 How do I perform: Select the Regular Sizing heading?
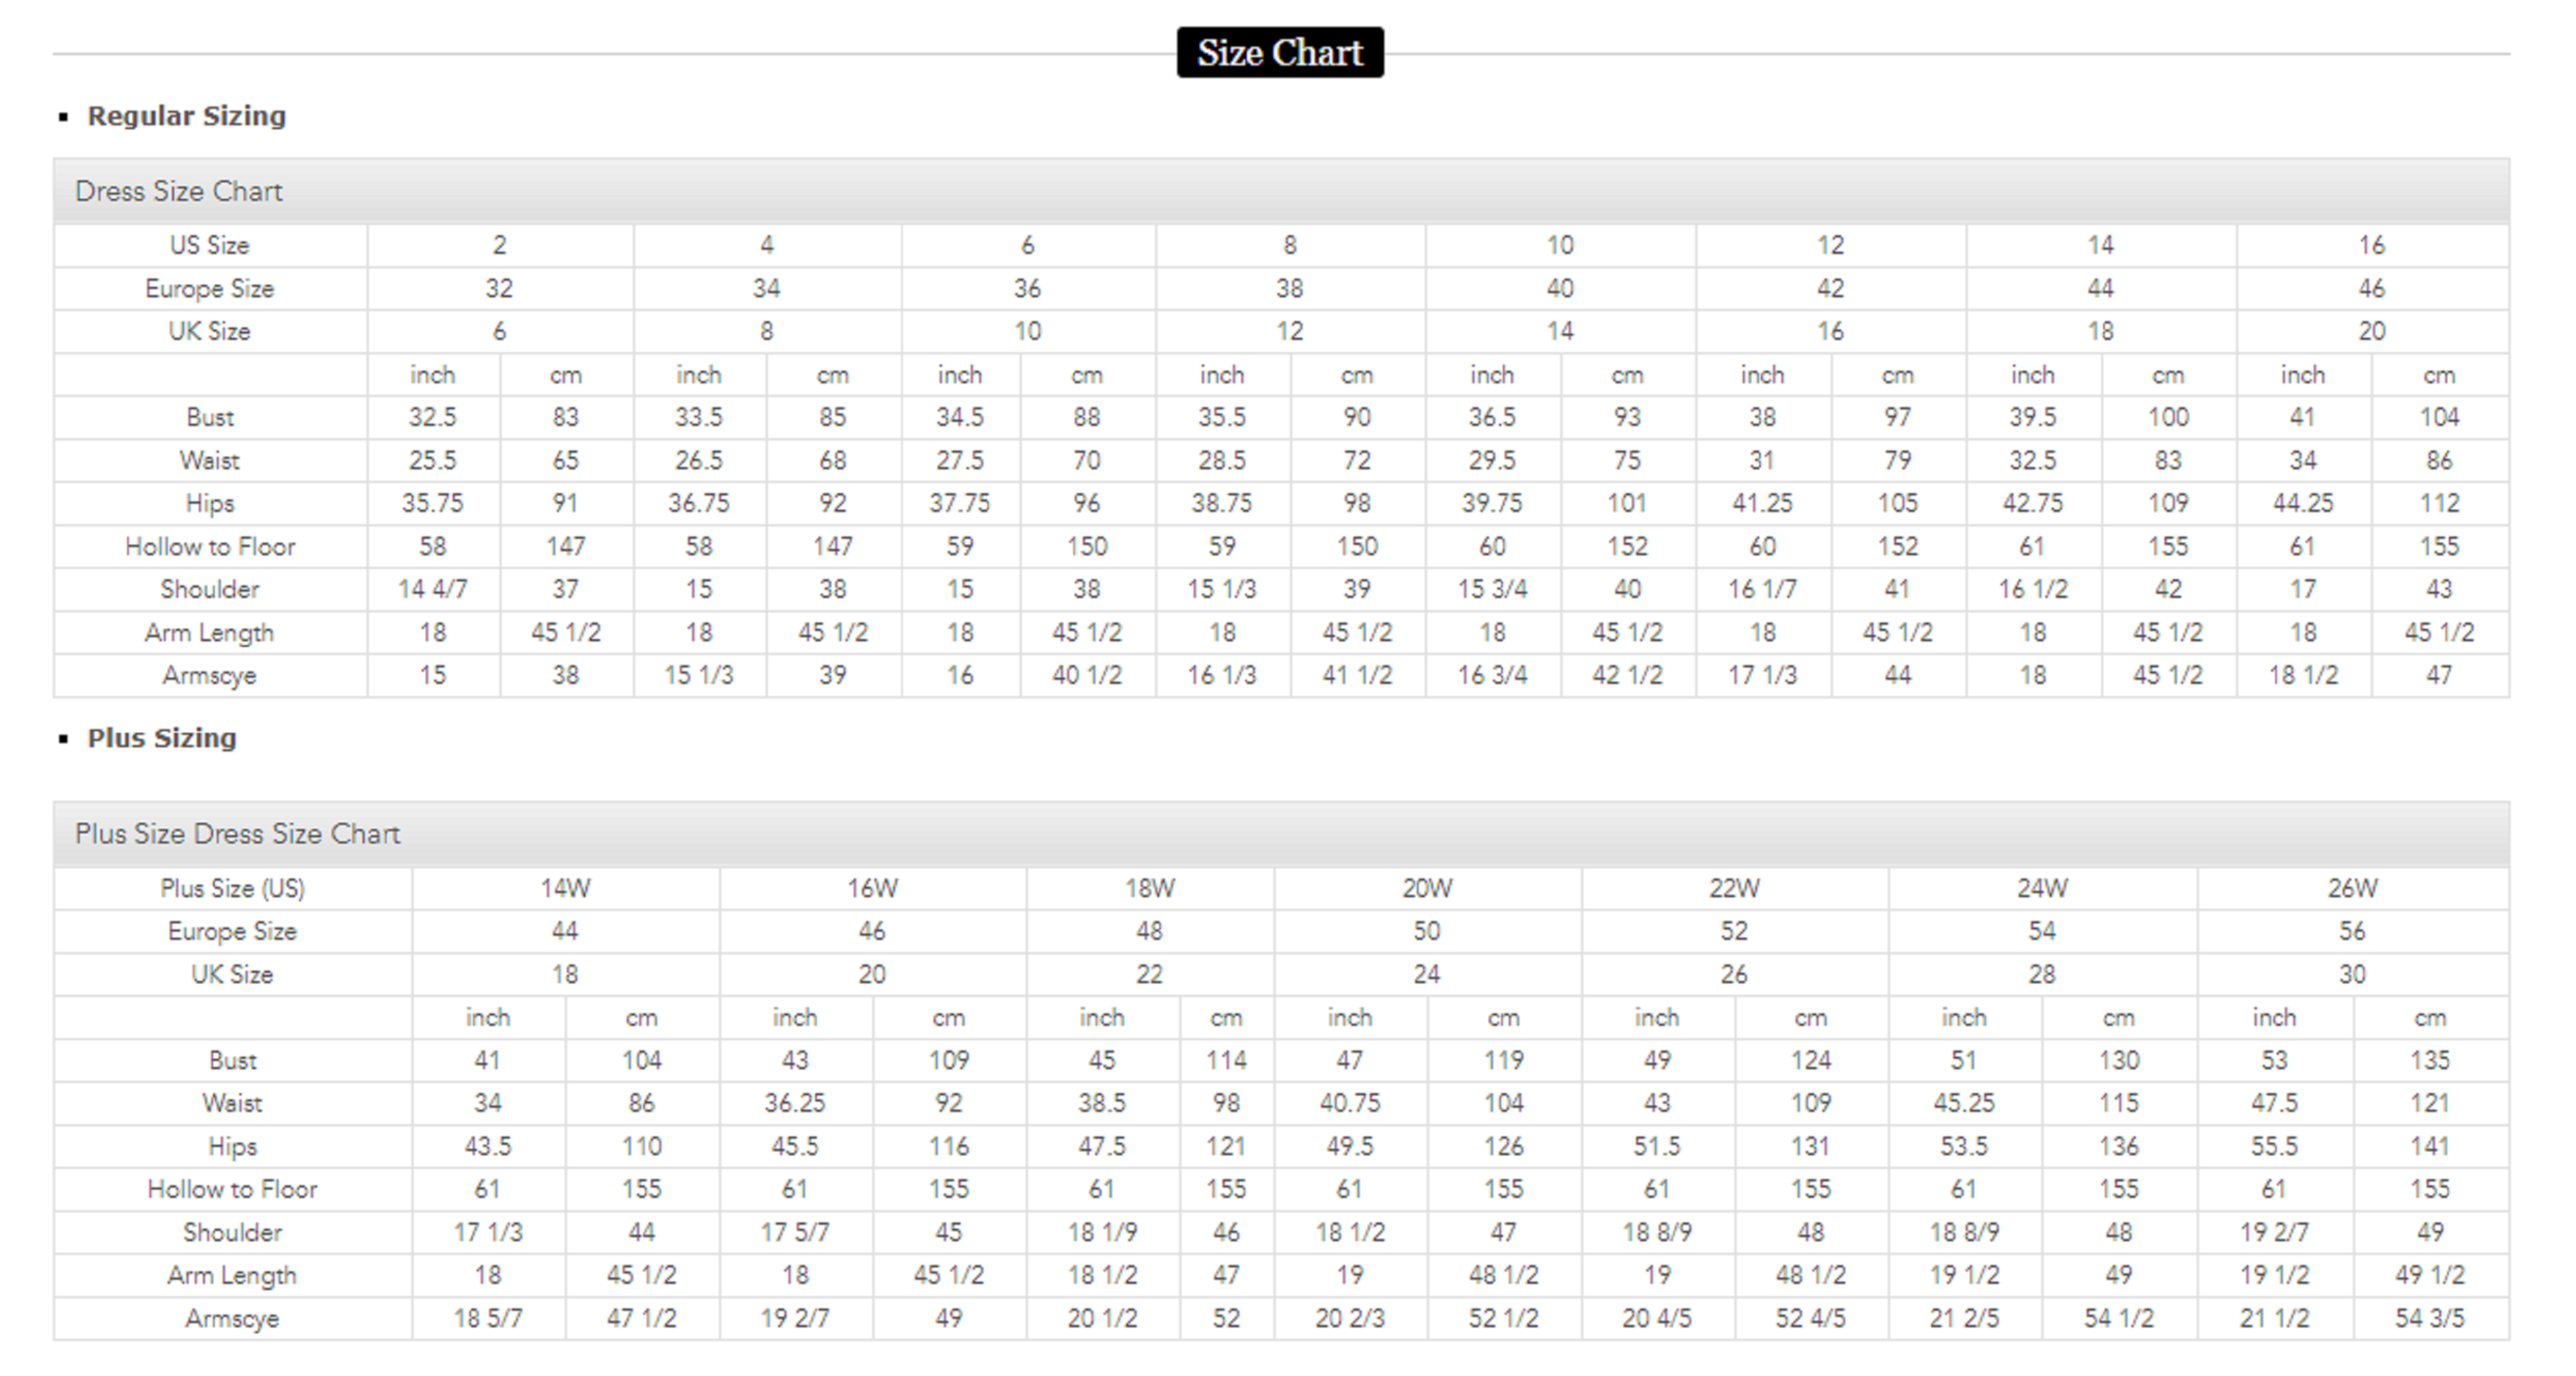point(186,116)
